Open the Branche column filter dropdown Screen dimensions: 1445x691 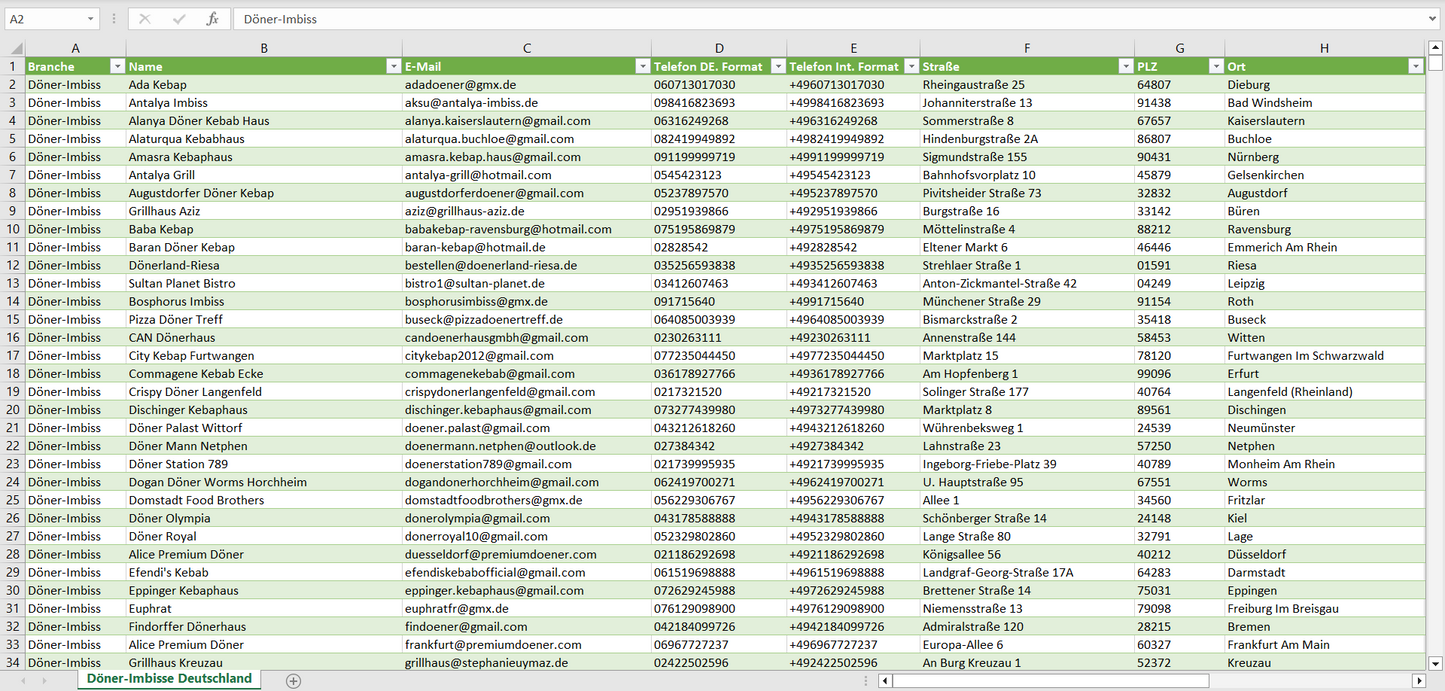click(x=117, y=67)
